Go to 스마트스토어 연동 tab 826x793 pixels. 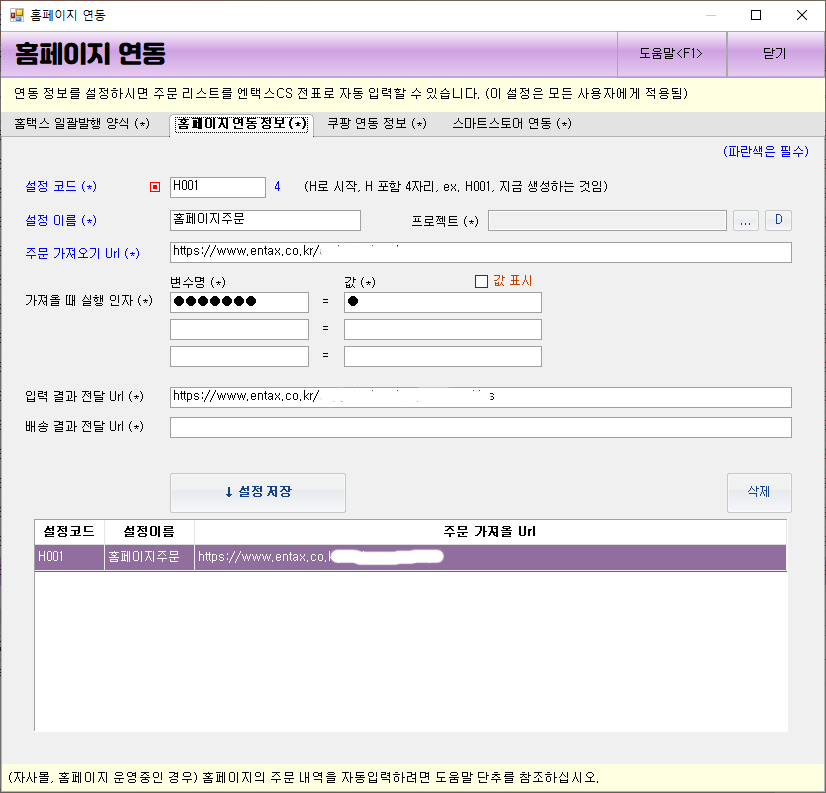(511, 124)
